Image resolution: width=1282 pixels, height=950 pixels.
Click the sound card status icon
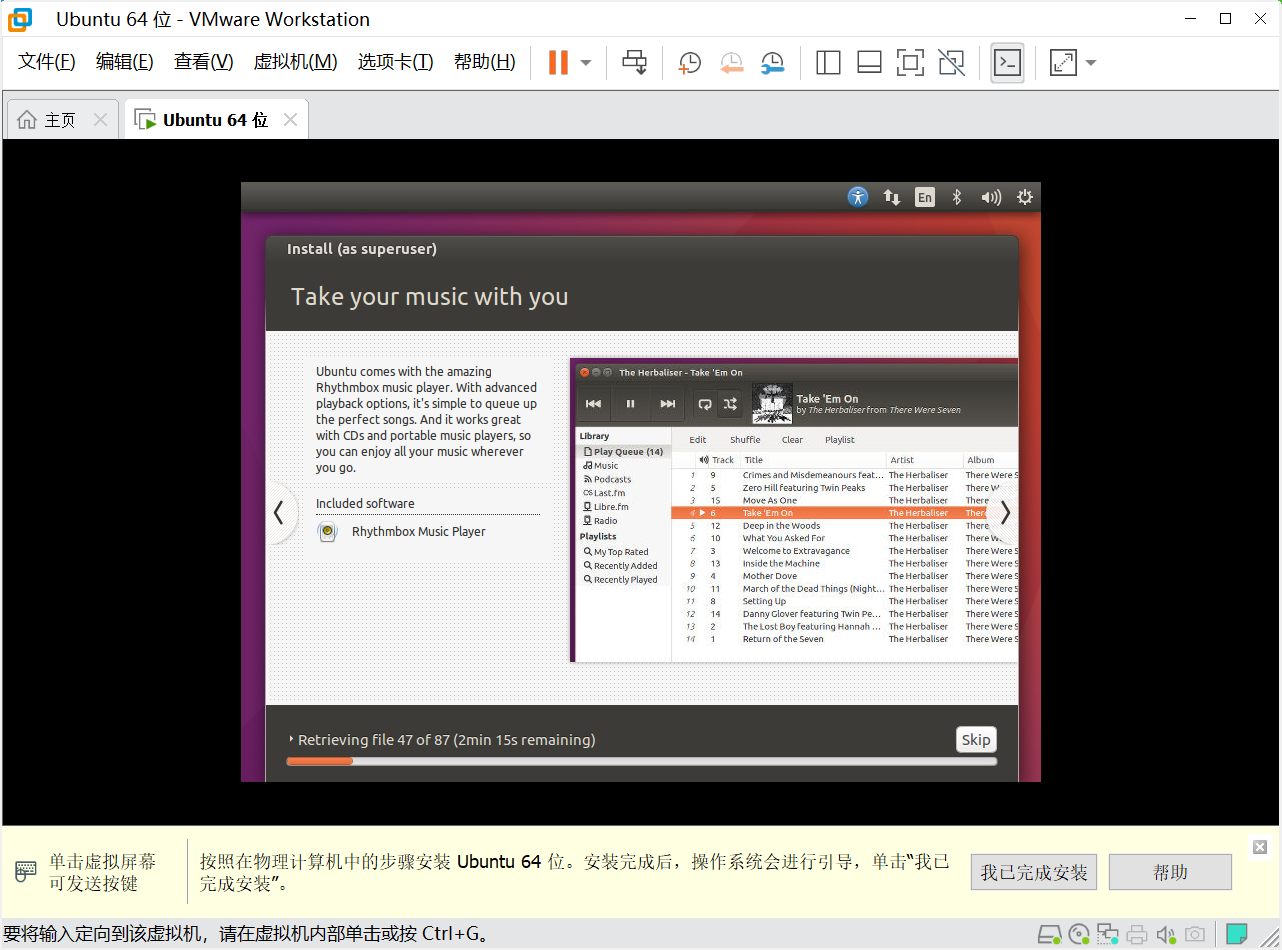pos(1166,935)
